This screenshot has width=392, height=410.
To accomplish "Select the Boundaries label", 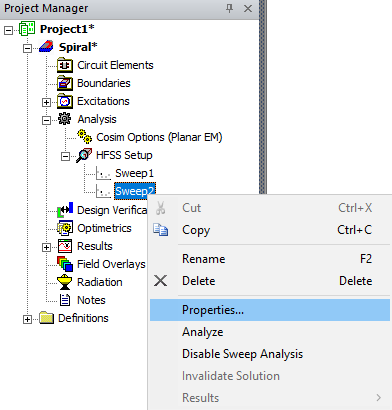I will 104,83.
